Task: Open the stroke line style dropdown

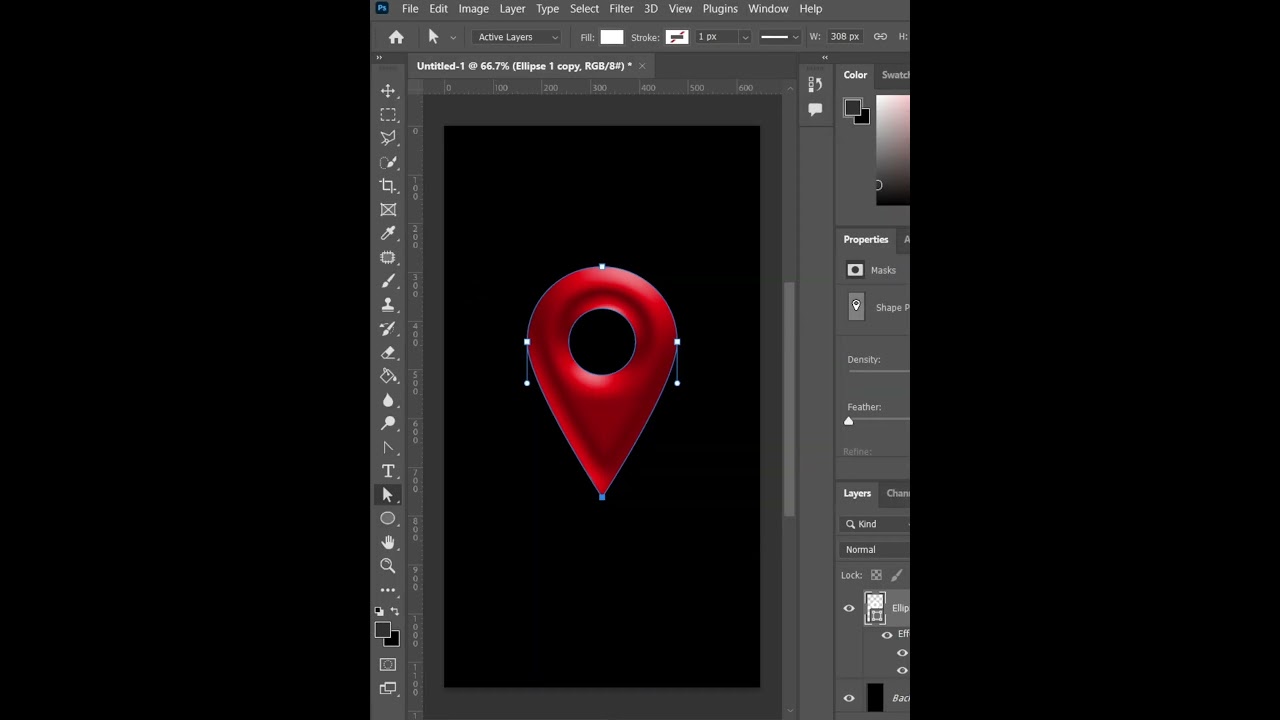Action: coord(780,37)
